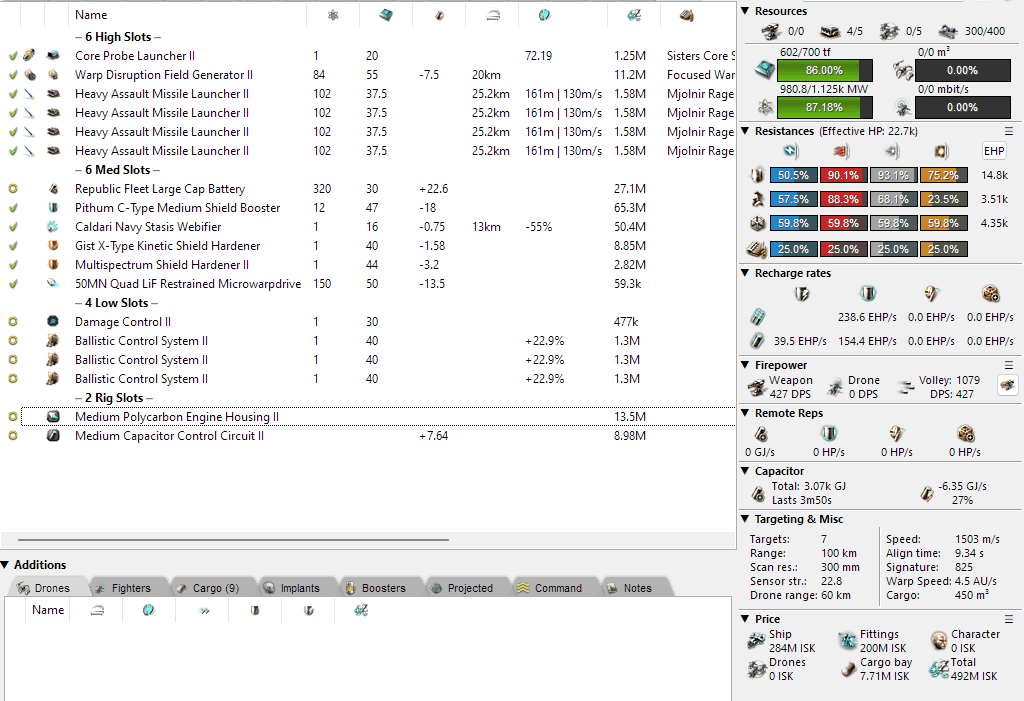Toggle state of Warp Disruption Field Generator II

point(12,75)
